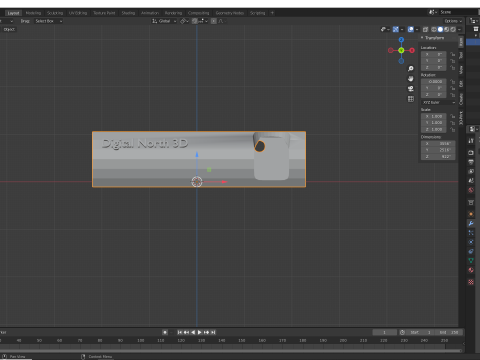The height and width of the screenshot is (360, 480).
Task: Click the Scene browse icon
Action: [x=432, y=12]
